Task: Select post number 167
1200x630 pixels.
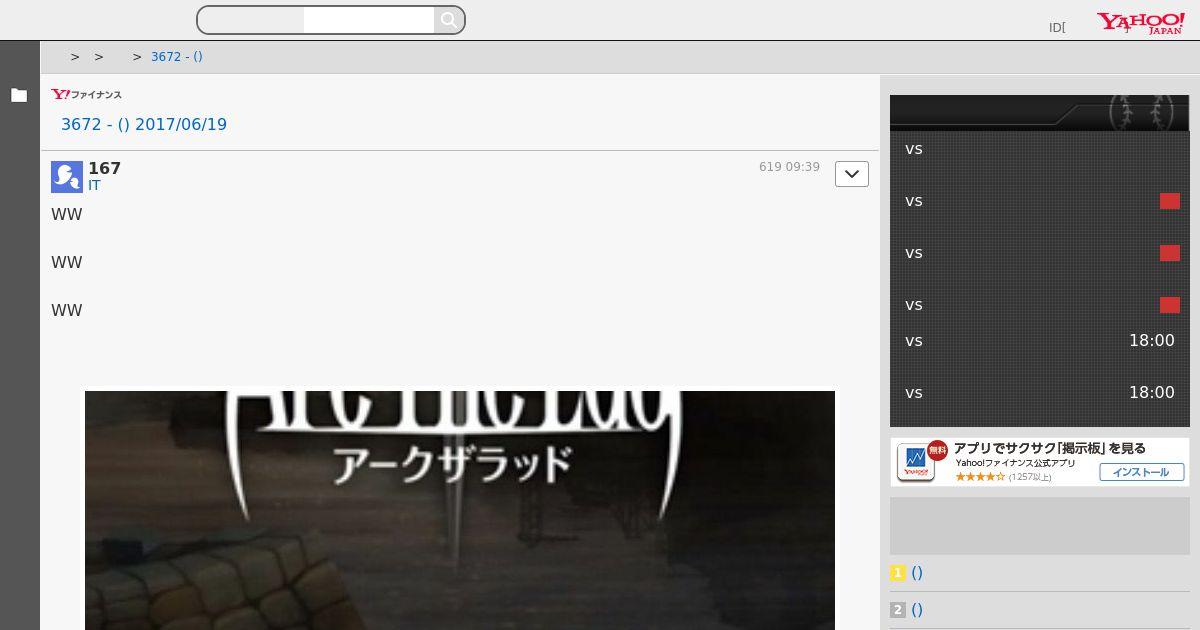Action: (x=104, y=169)
